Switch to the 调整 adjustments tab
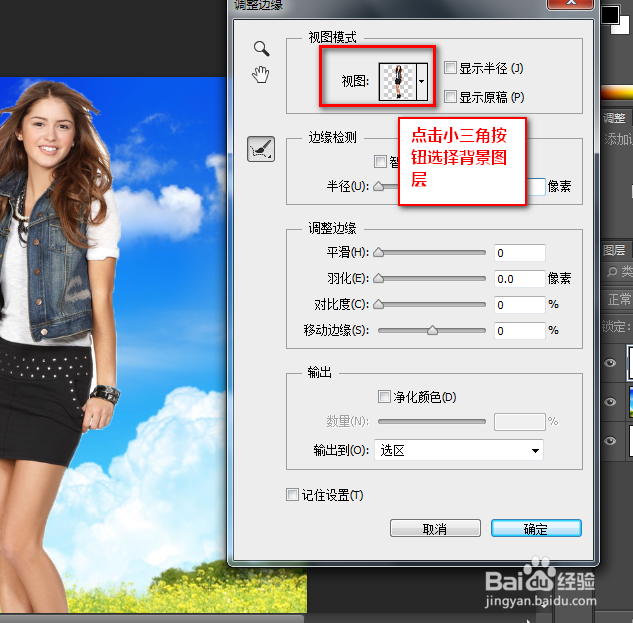Screen dimensions: 633x623 click(614, 118)
